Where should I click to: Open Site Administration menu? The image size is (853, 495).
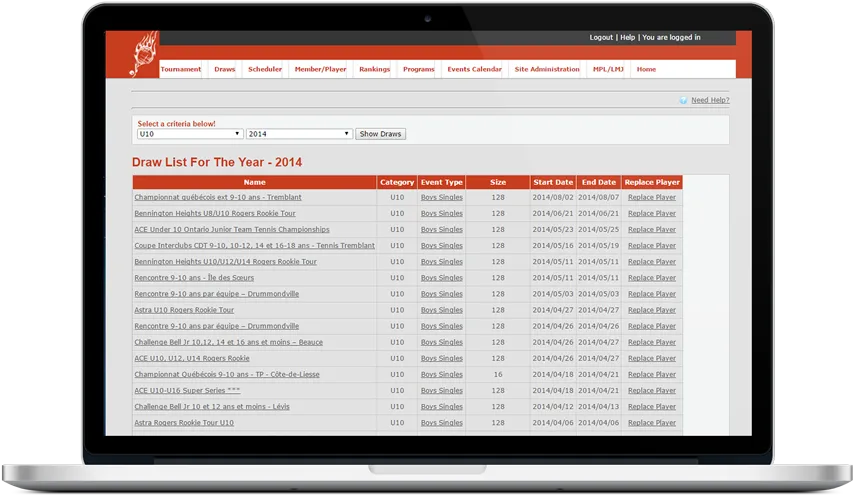click(547, 69)
